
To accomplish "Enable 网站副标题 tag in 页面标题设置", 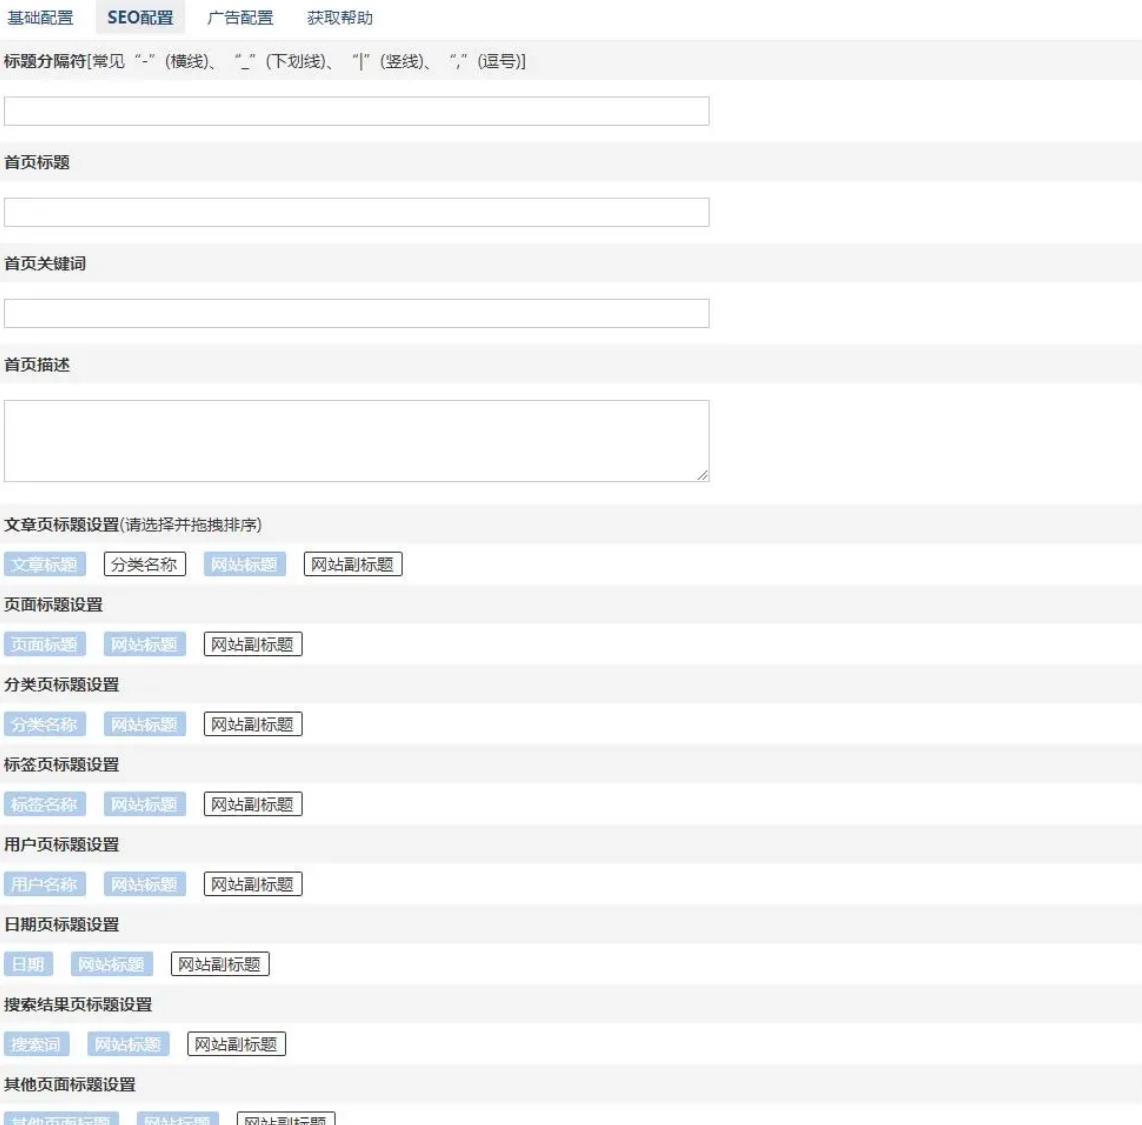I will click(252, 644).
